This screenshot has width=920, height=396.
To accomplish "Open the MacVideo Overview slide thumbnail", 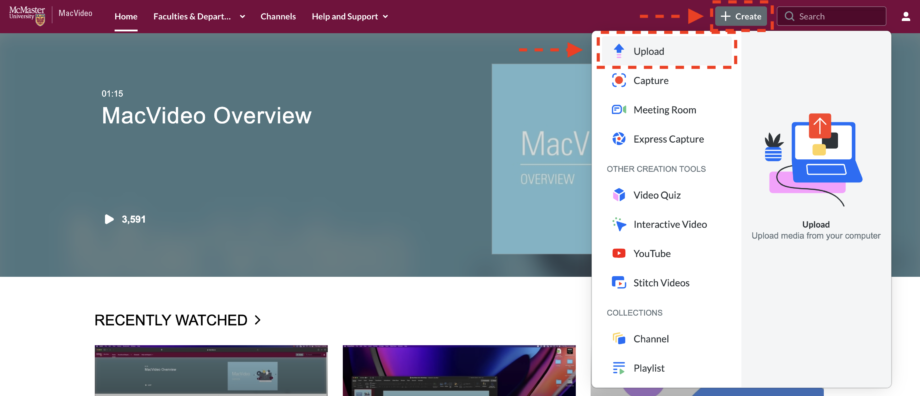I will tap(542, 159).
